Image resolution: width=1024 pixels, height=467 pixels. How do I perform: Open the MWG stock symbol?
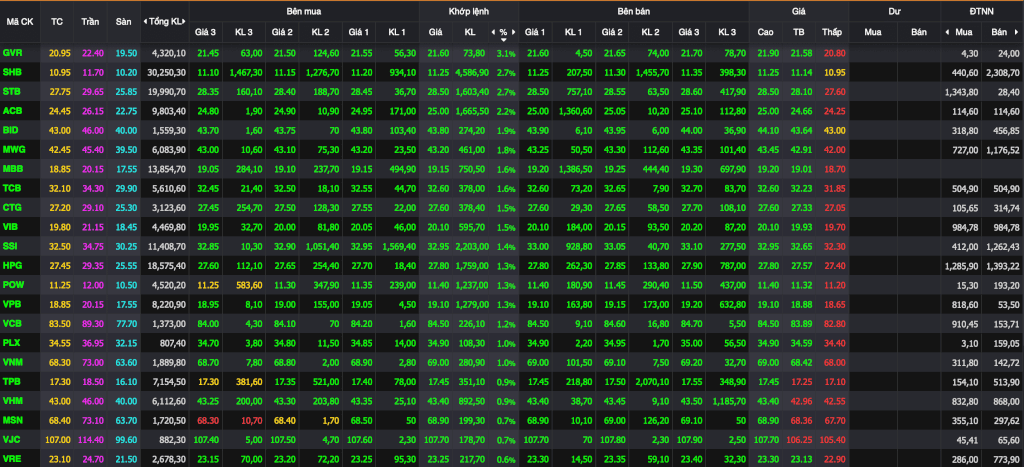tap(13, 150)
